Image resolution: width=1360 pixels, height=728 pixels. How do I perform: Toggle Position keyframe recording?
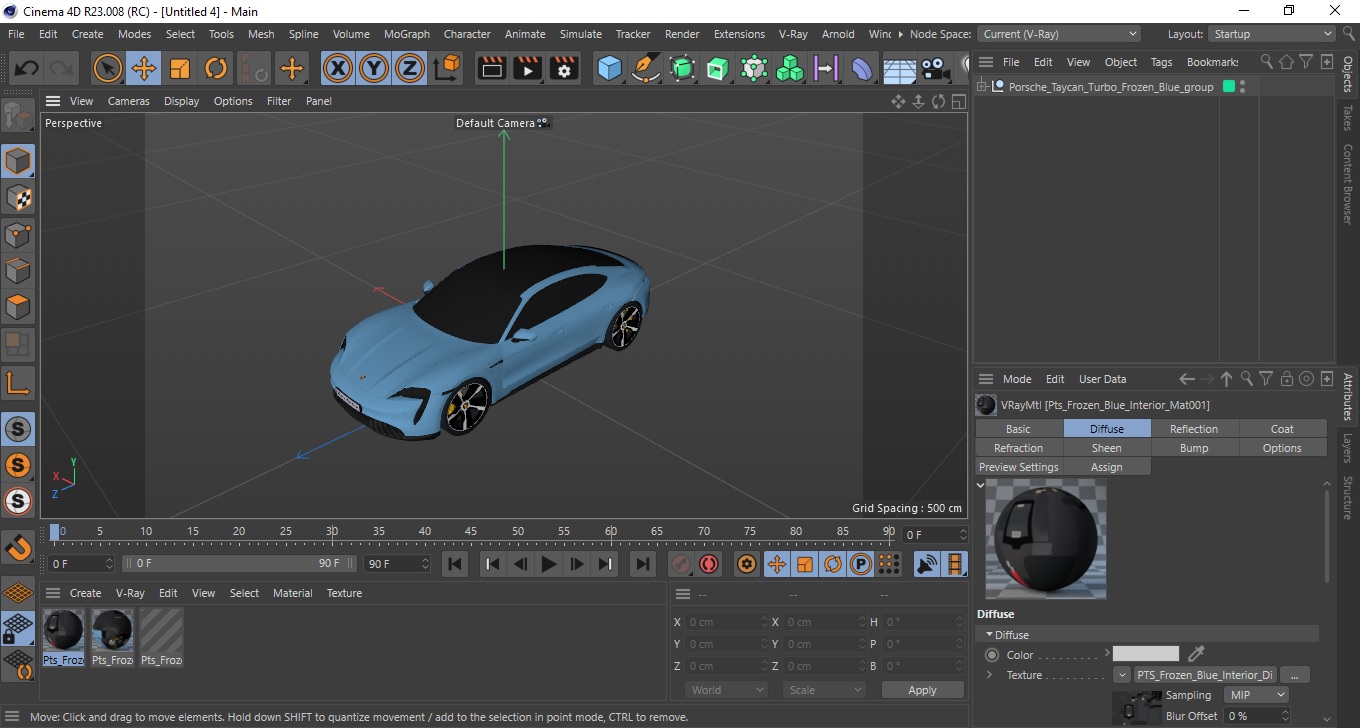[x=777, y=564]
